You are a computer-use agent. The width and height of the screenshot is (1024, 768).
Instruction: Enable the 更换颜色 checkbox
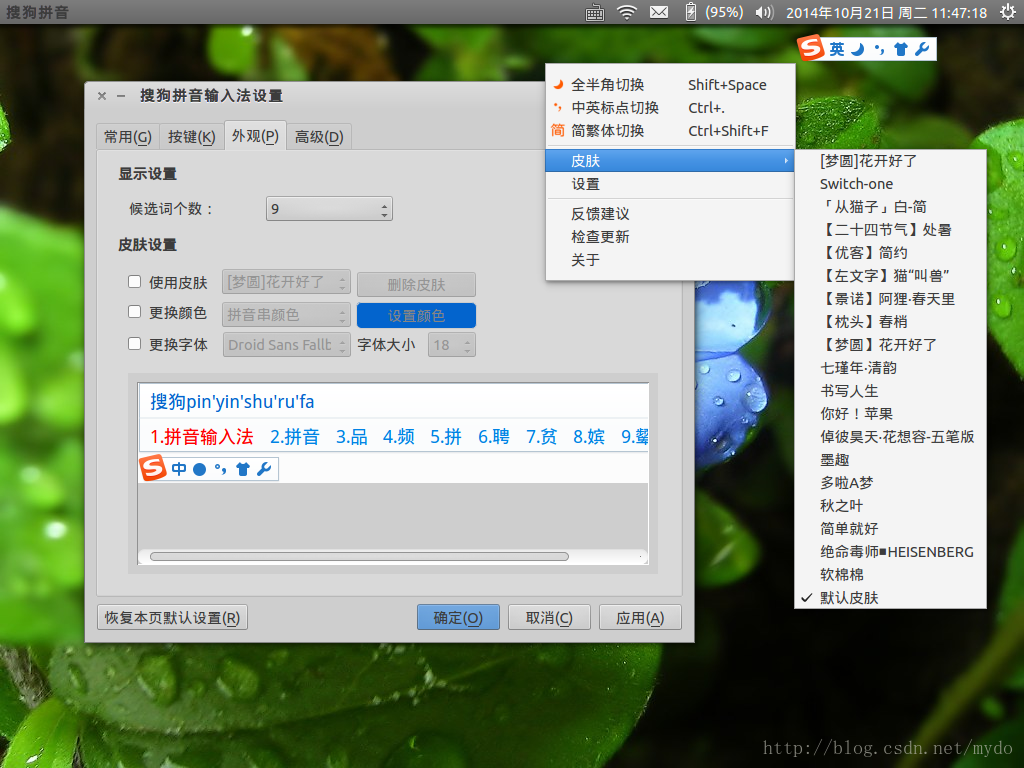(x=135, y=312)
